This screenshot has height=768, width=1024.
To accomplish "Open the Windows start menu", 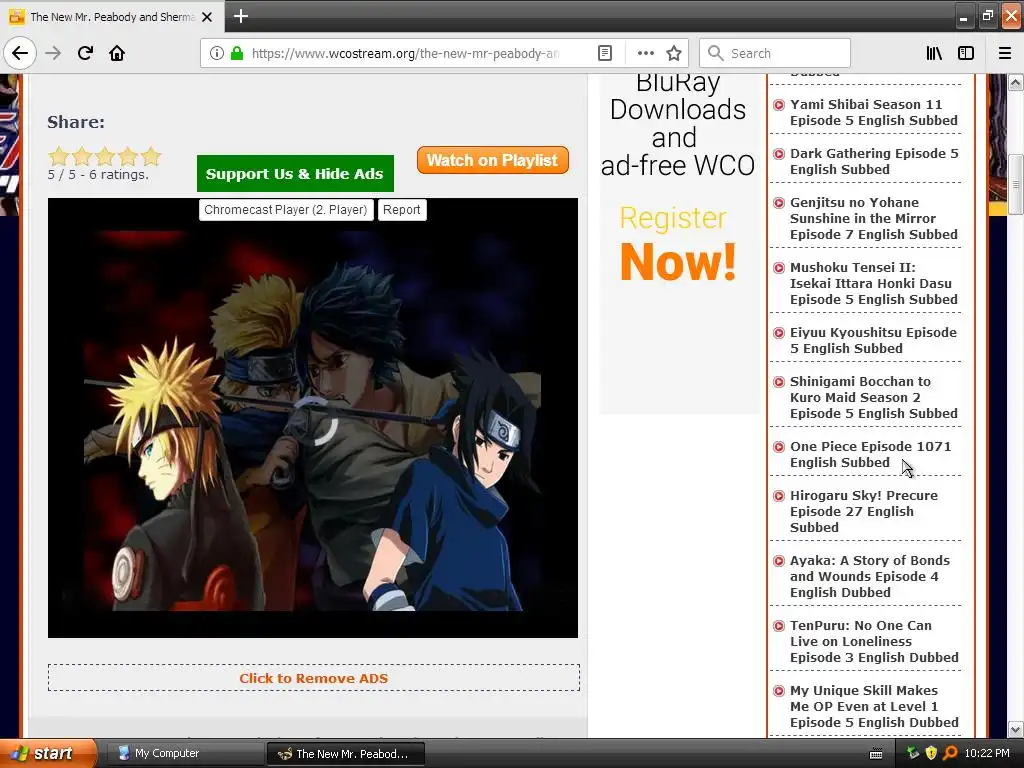I will pos(47,753).
